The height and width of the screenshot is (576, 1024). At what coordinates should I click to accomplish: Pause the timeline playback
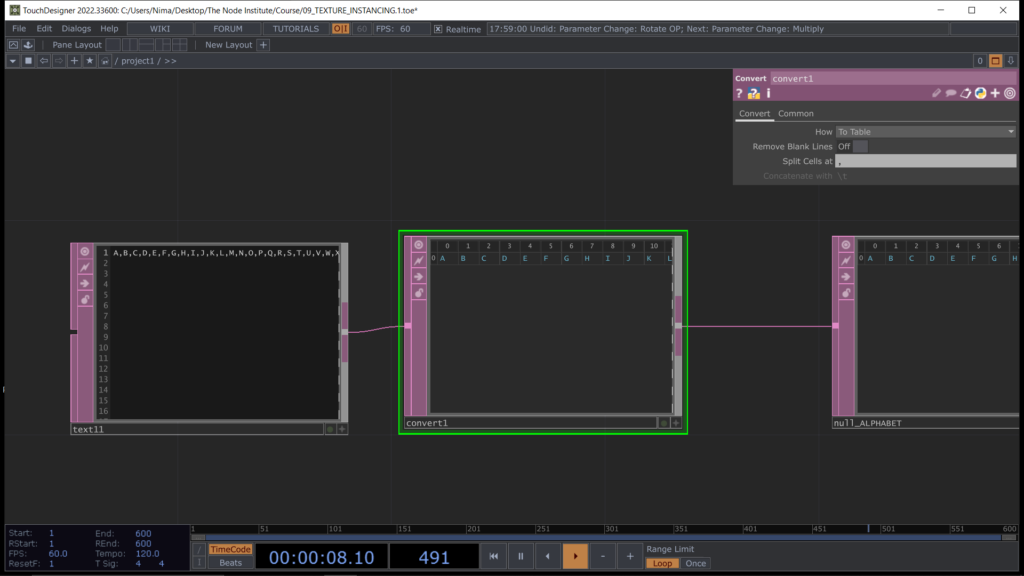pyautogui.click(x=520, y=556)
